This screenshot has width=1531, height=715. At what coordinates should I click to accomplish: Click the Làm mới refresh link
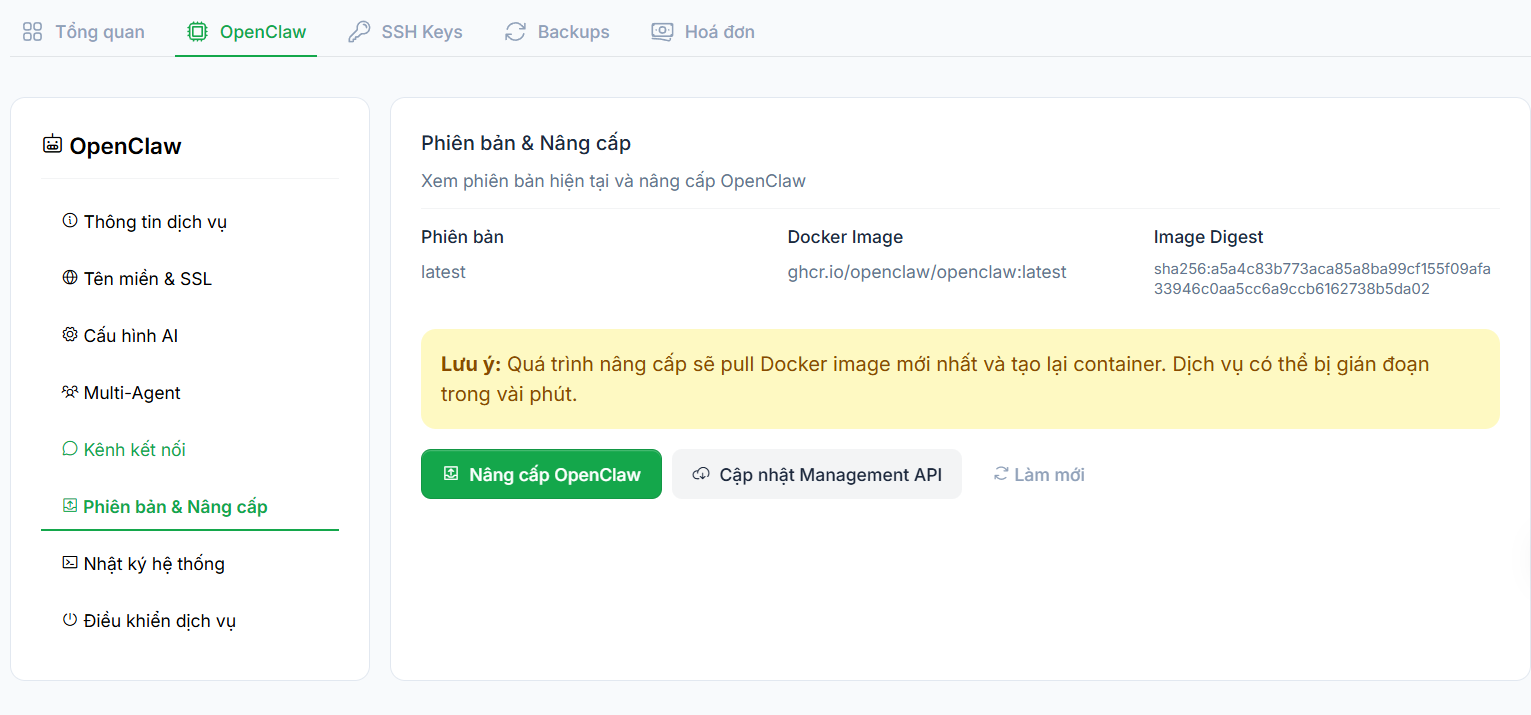coord(1039,474)
